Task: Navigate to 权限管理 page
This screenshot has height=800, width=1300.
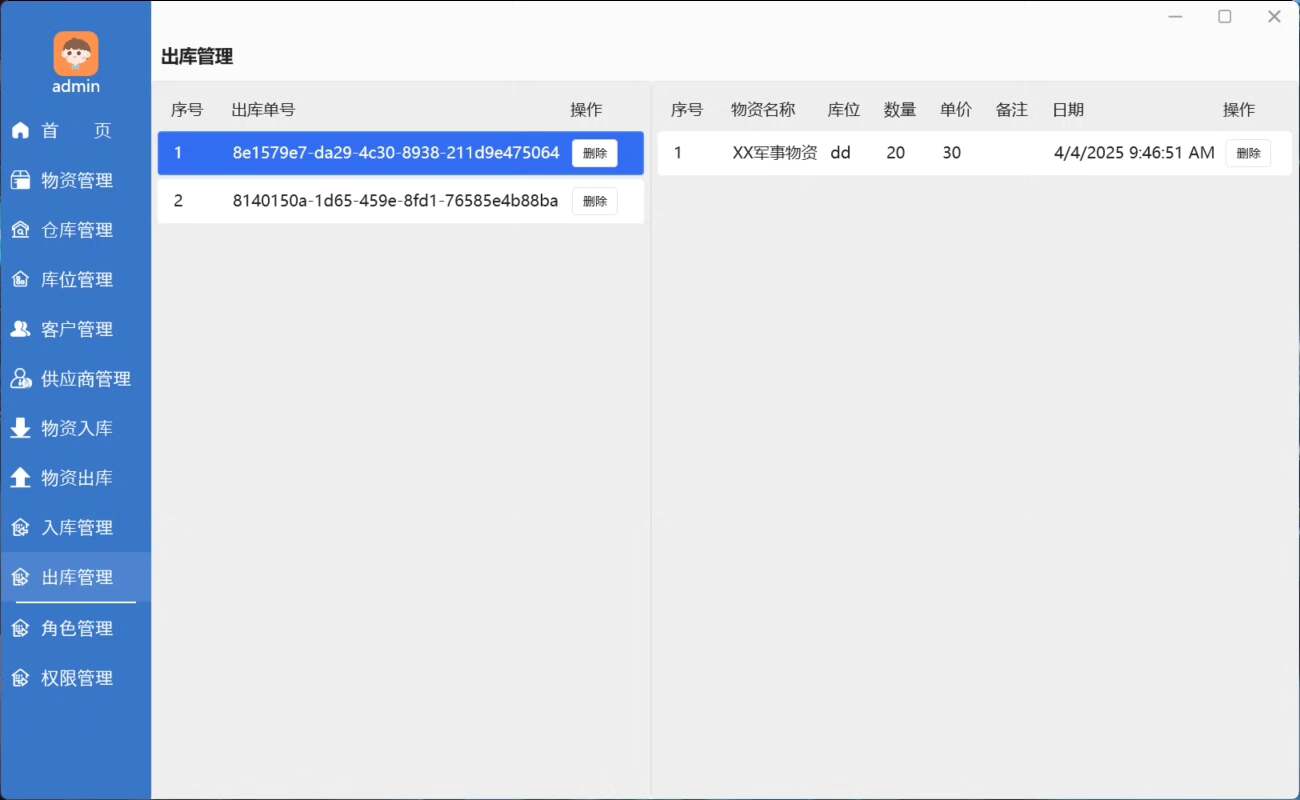Action: 76,678
